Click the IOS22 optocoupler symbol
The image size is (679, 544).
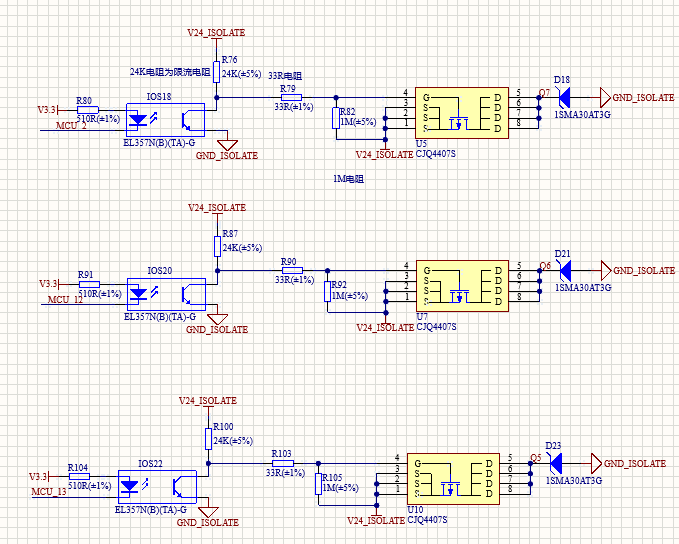pyautogui.click(x=155, y=487)
